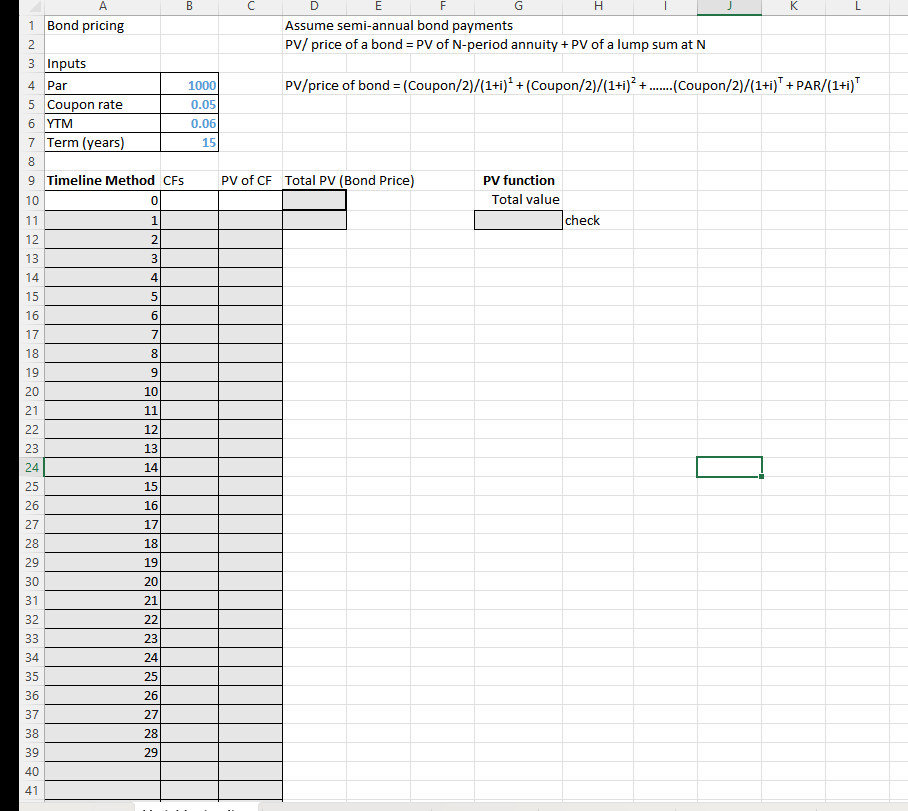Select the outlined cell beside the check label
908x811 pixels.
(x=518, y=220)
